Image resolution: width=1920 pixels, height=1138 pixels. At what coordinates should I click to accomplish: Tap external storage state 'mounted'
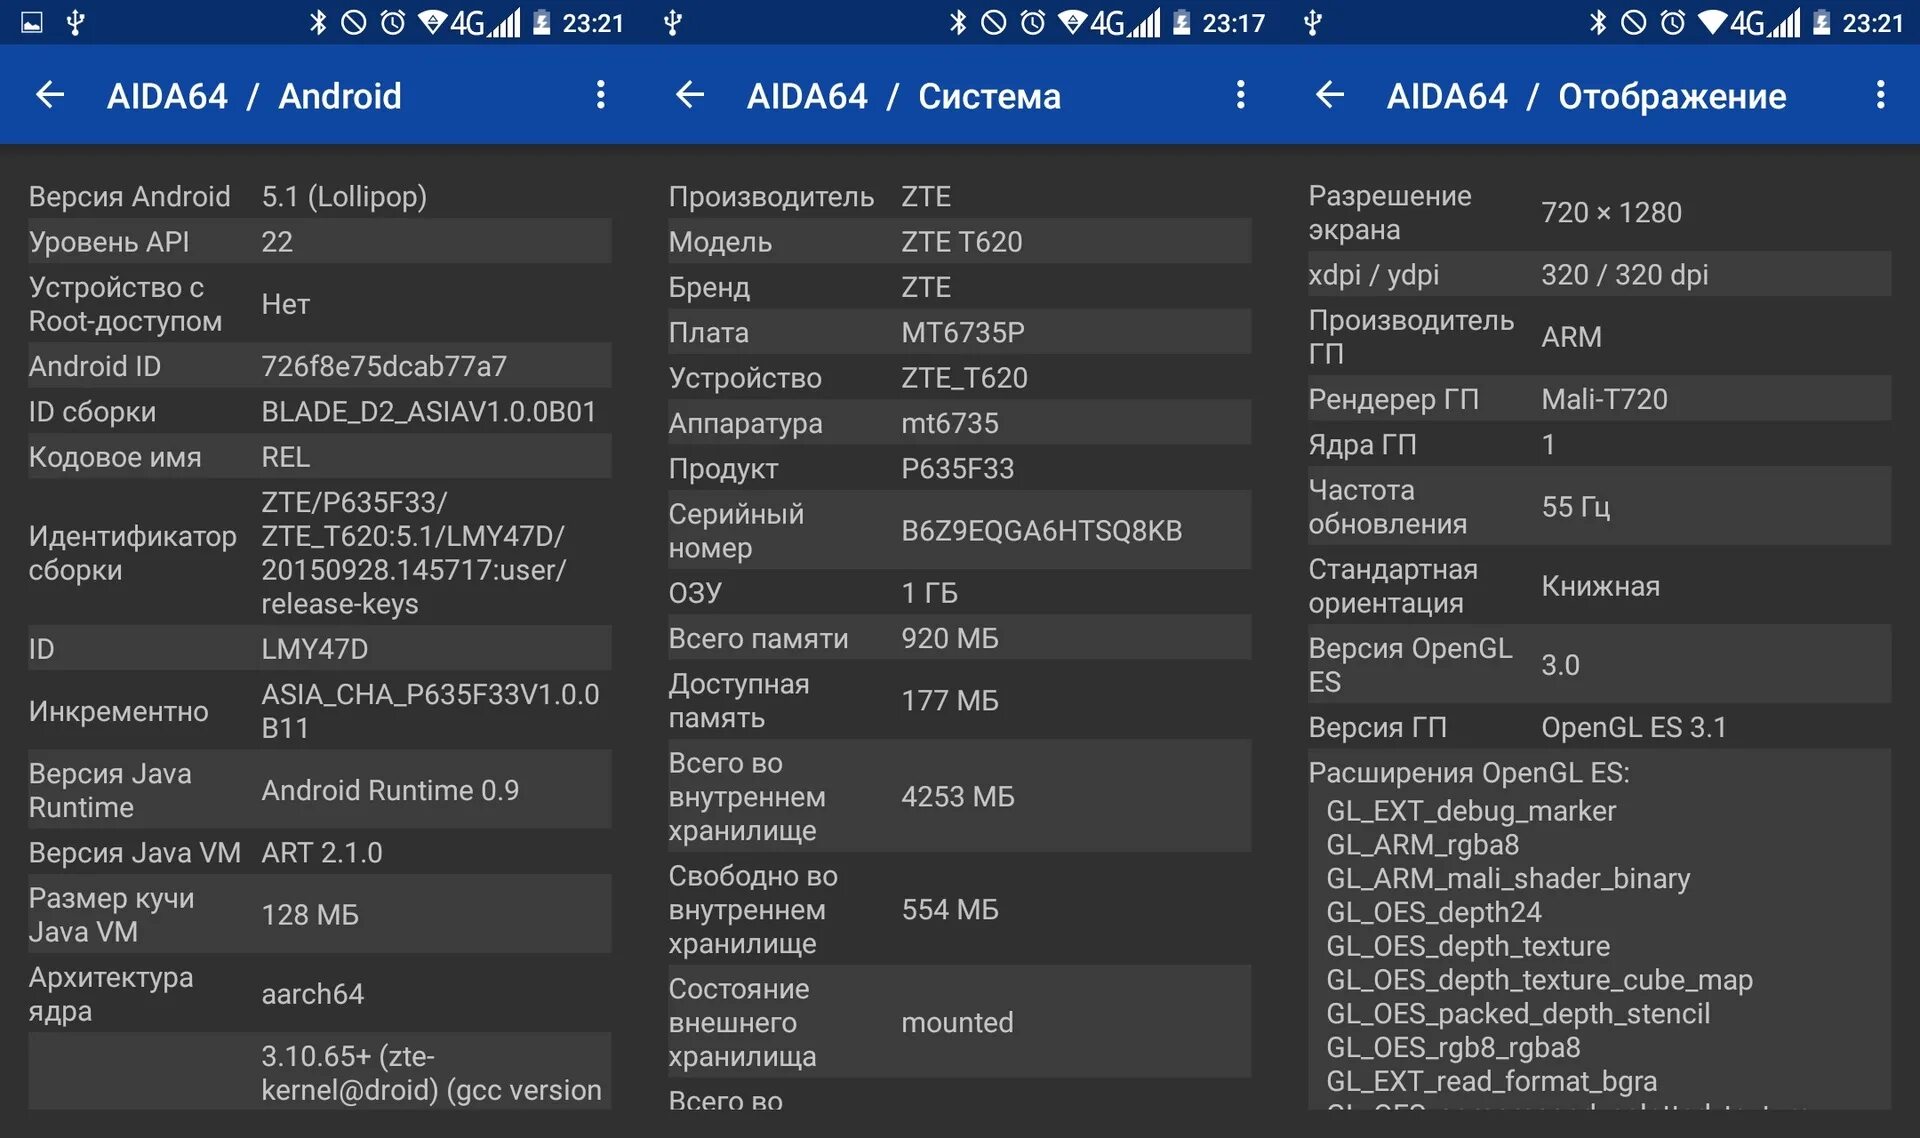point(957,1022)
